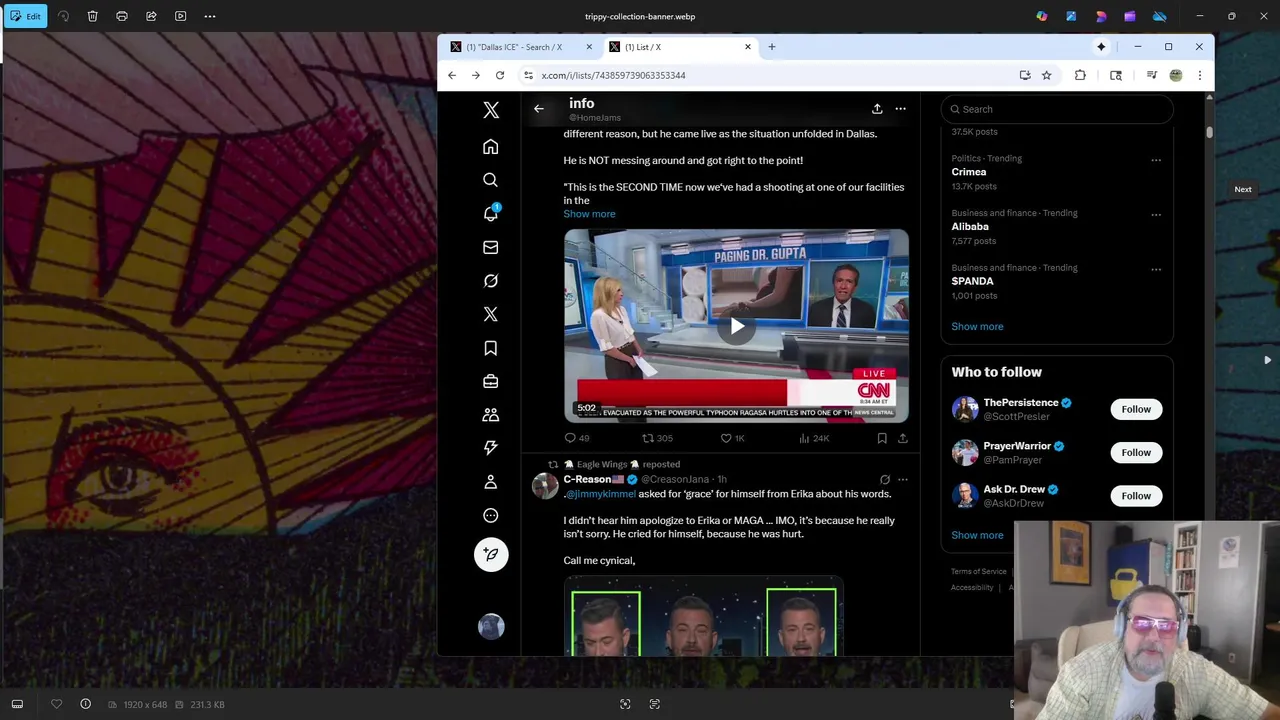This screenshot has width=1280, height=720.
Task: Open X Jobs briefcase icon
Action: point(491,381)
